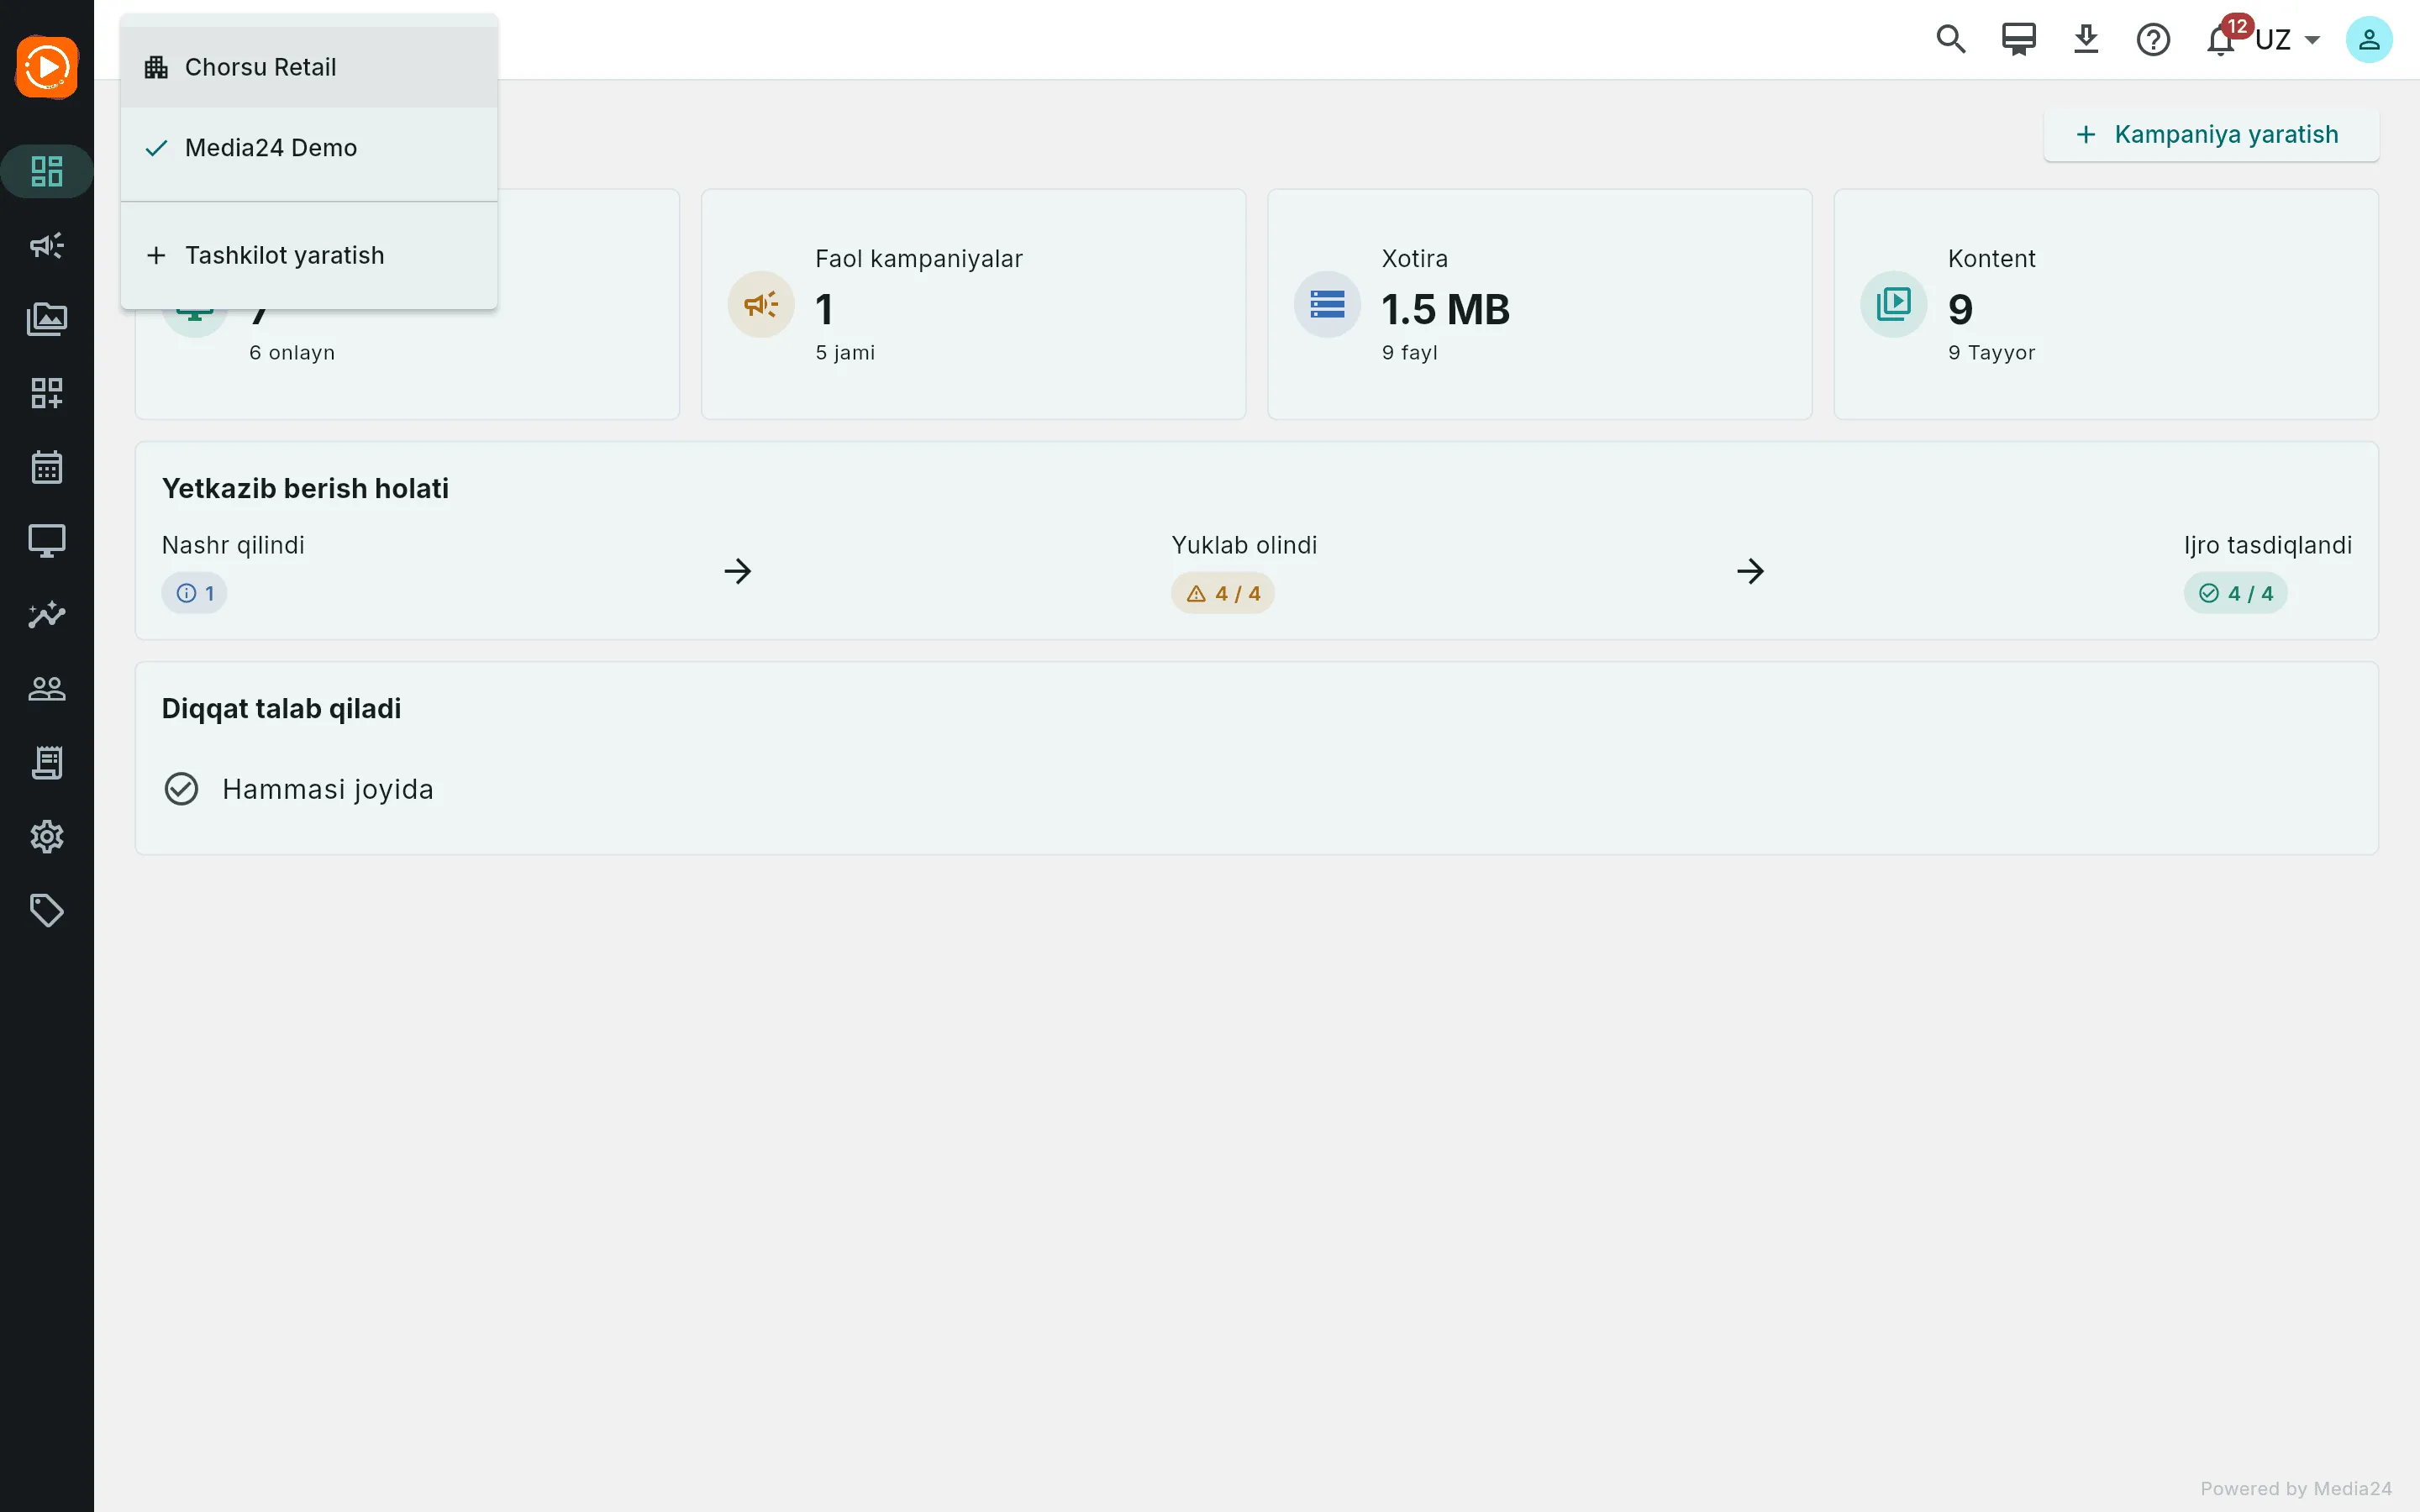Viewport: 2420px width, 1512px height.
Task: Choose Tashkilot yaratish option
Action: [309, 255]
